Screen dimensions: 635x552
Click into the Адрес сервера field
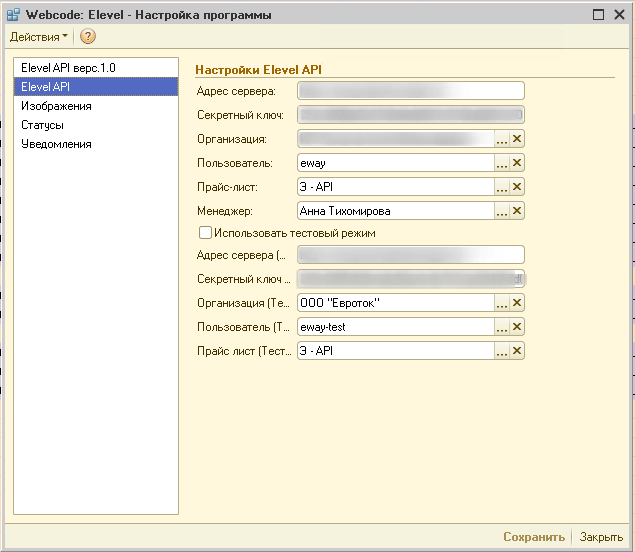410,91
